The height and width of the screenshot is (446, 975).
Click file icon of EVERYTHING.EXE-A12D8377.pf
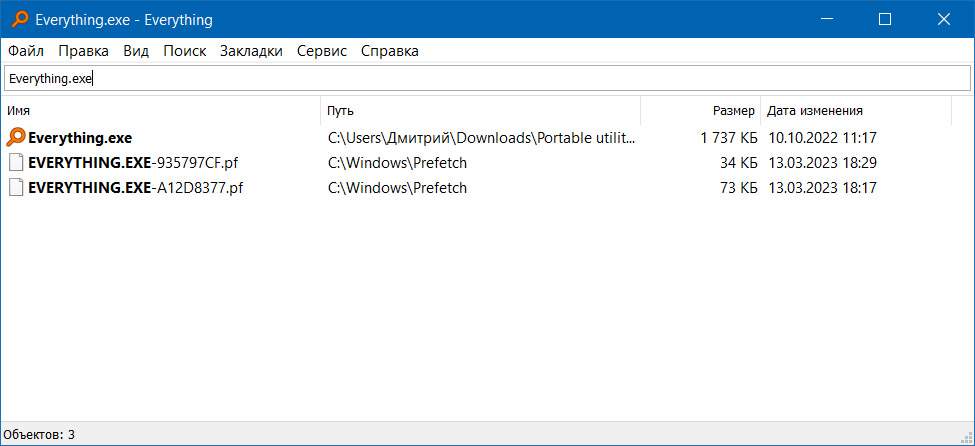click(x=17, y=188)
